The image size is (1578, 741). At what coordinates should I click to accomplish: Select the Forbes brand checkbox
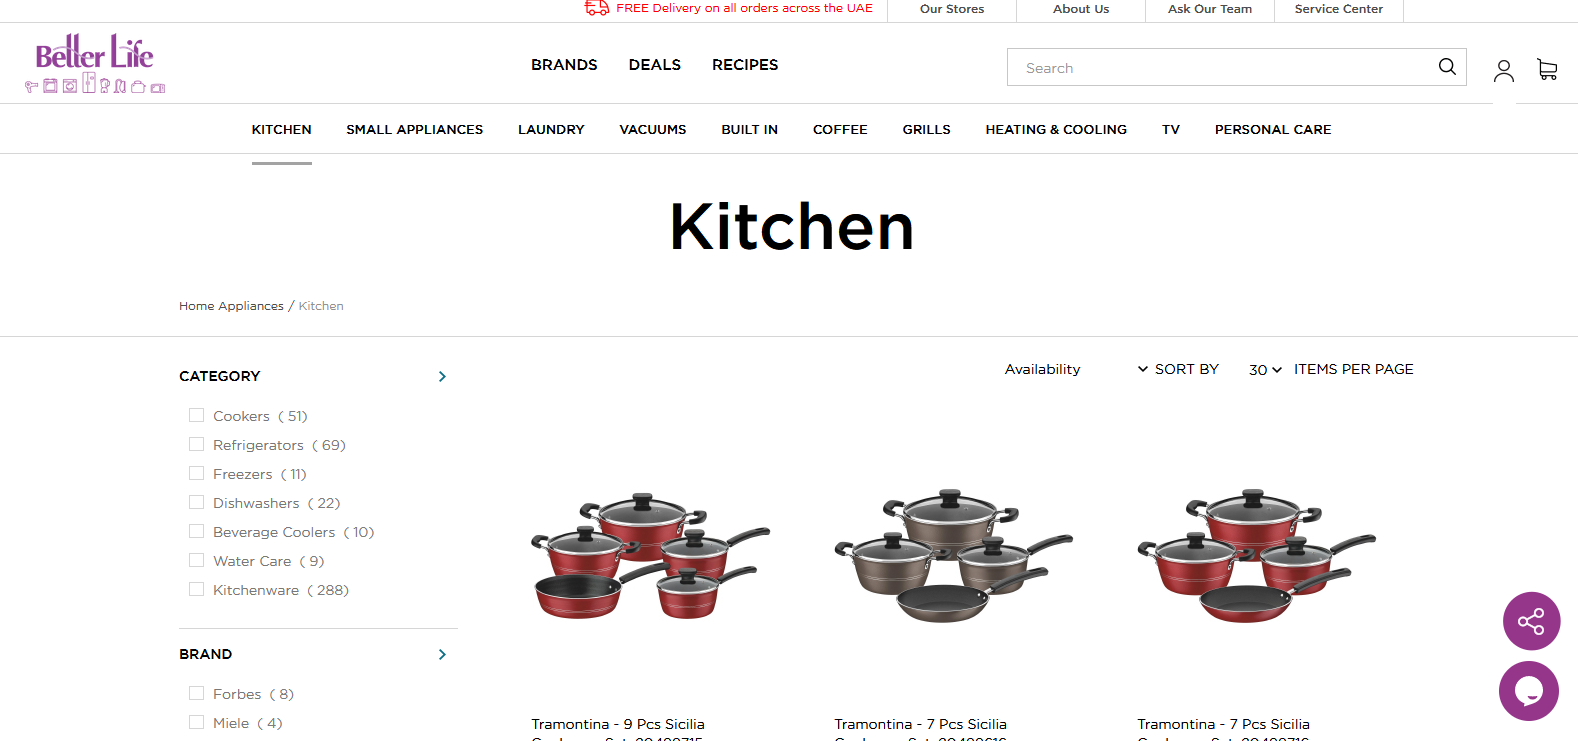point(196,693)
